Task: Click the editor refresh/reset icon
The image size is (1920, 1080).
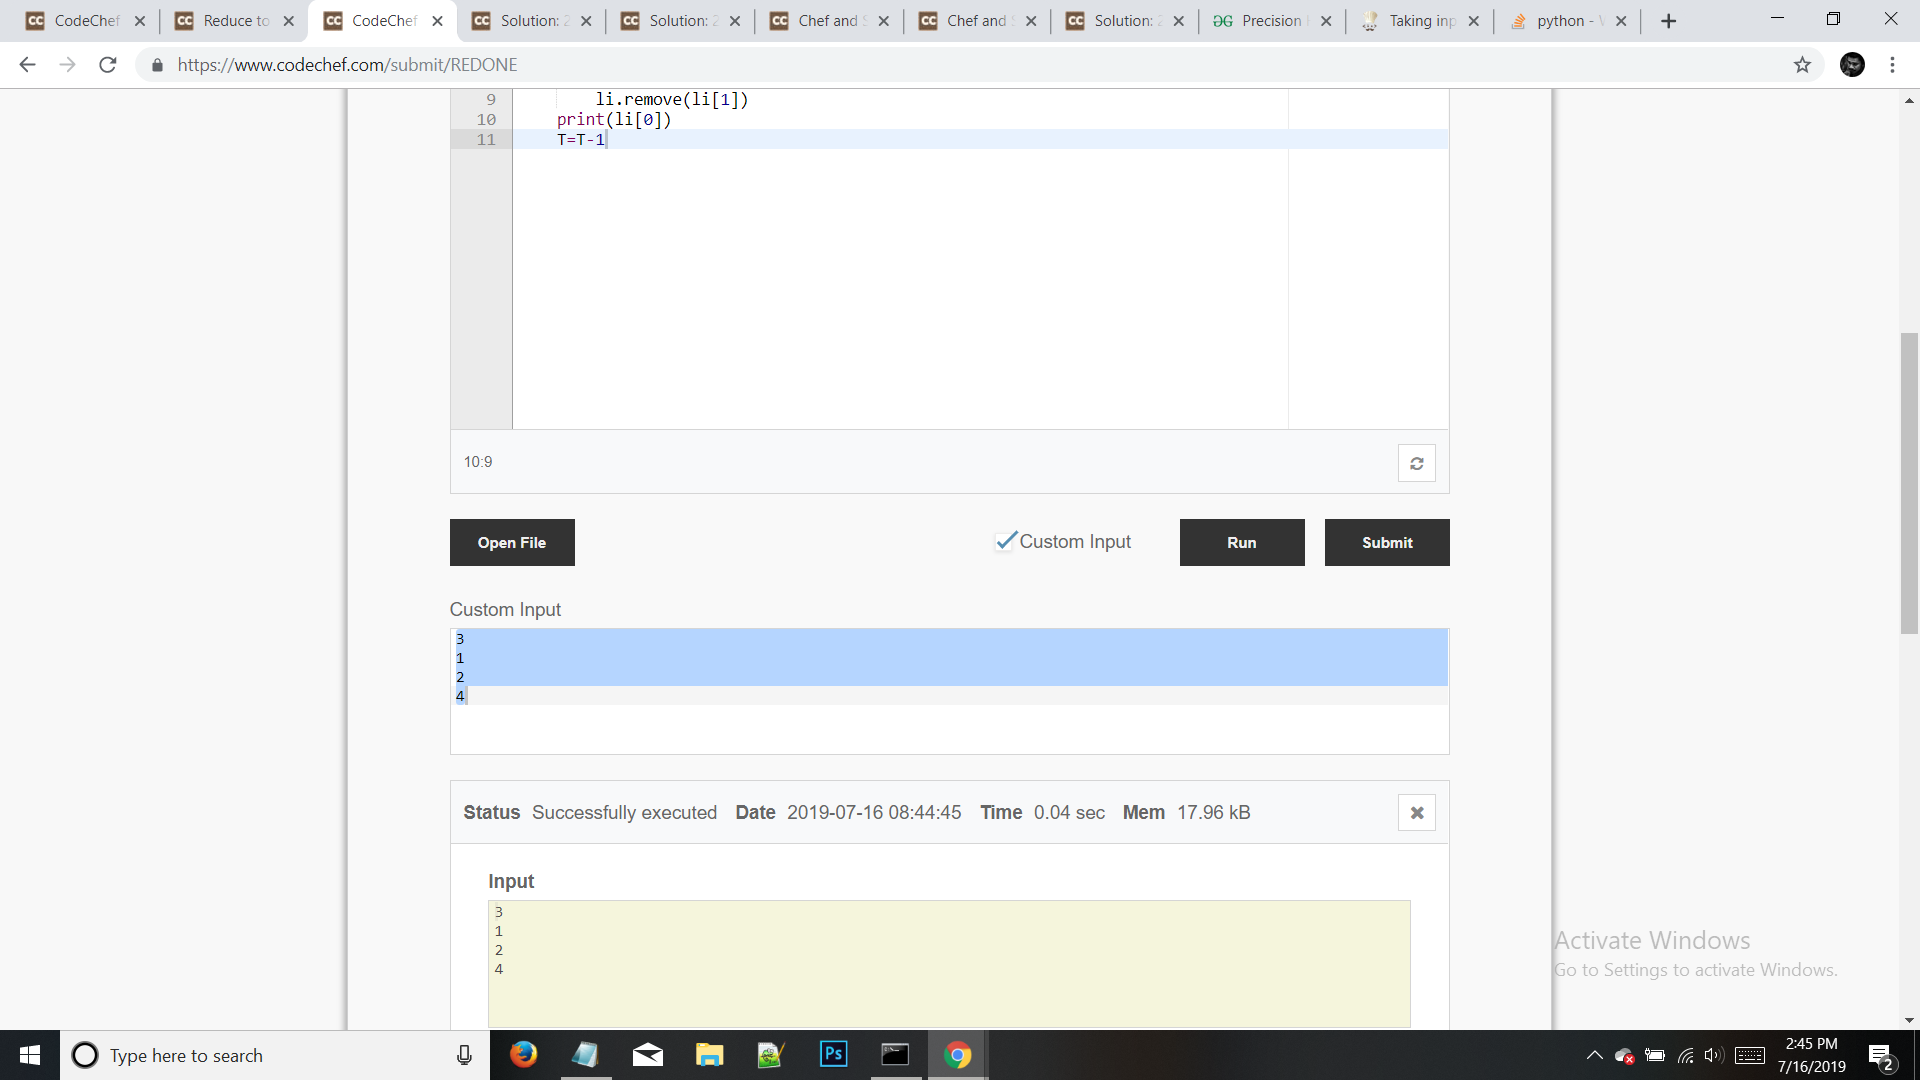Action: [1416, 463]
